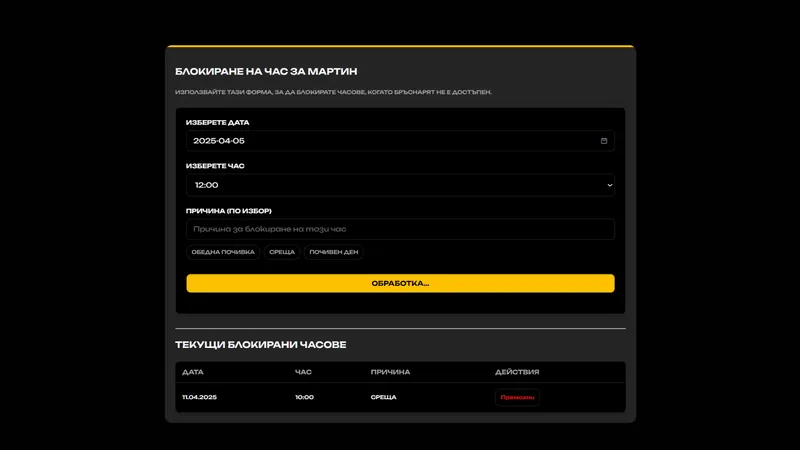This screenshot has height=450, width=800.
Task: Focus the reason for blocking input field
Action: tap(400, 229)
